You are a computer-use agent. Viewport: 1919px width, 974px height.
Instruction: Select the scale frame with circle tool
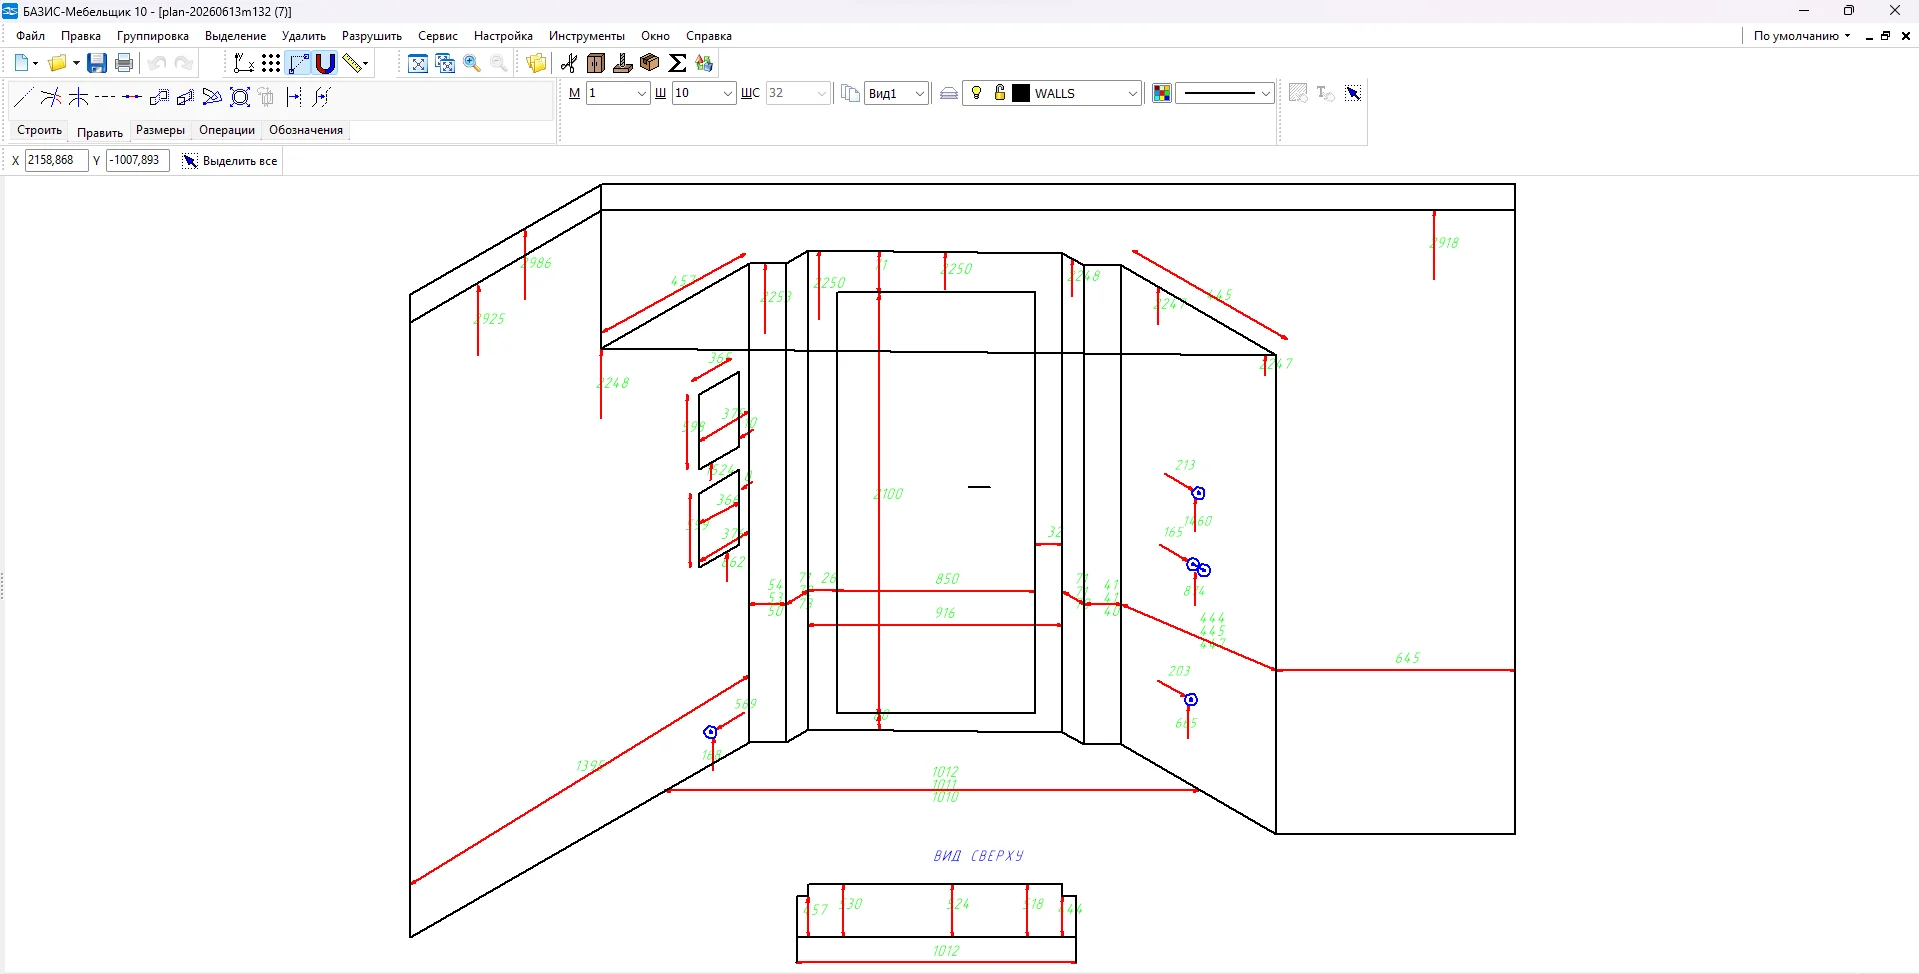tap(240, 97)
